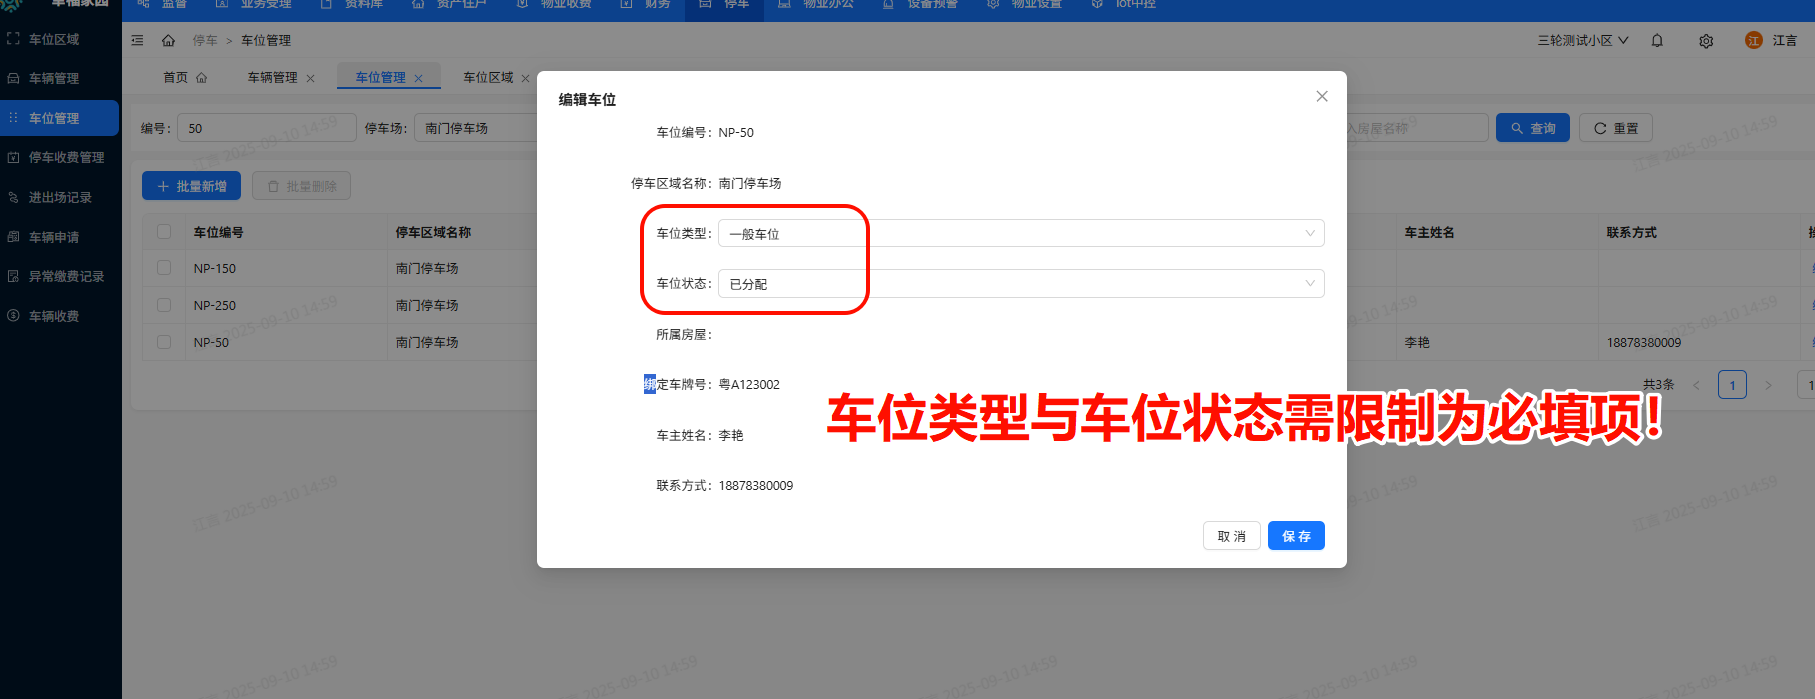Open the 车位状态 dropdown showing 已分配

click(1021, 283)
